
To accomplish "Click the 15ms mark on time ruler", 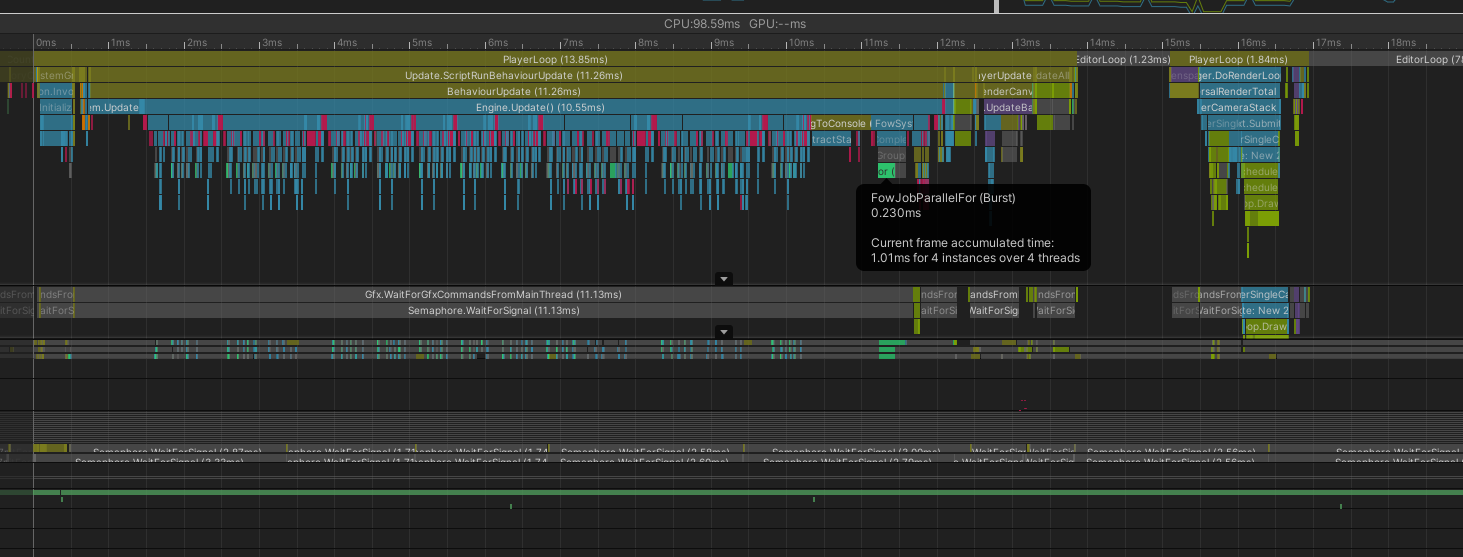I will 1175,43.
